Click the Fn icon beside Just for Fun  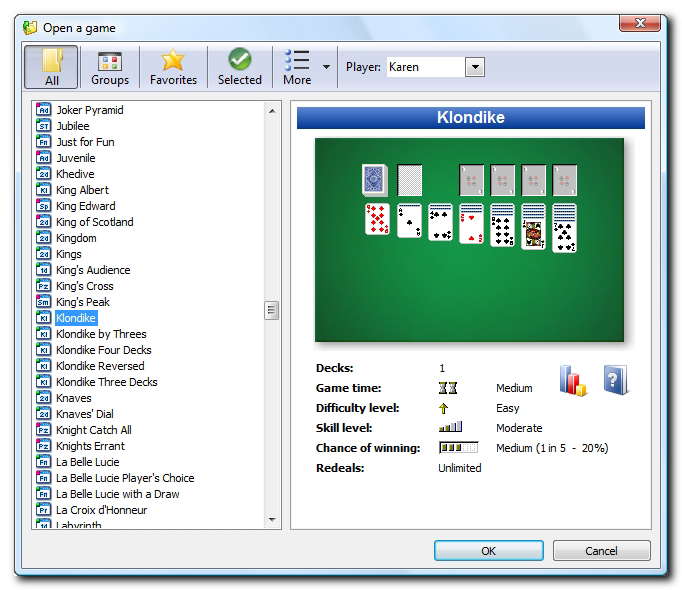(43, 142)
